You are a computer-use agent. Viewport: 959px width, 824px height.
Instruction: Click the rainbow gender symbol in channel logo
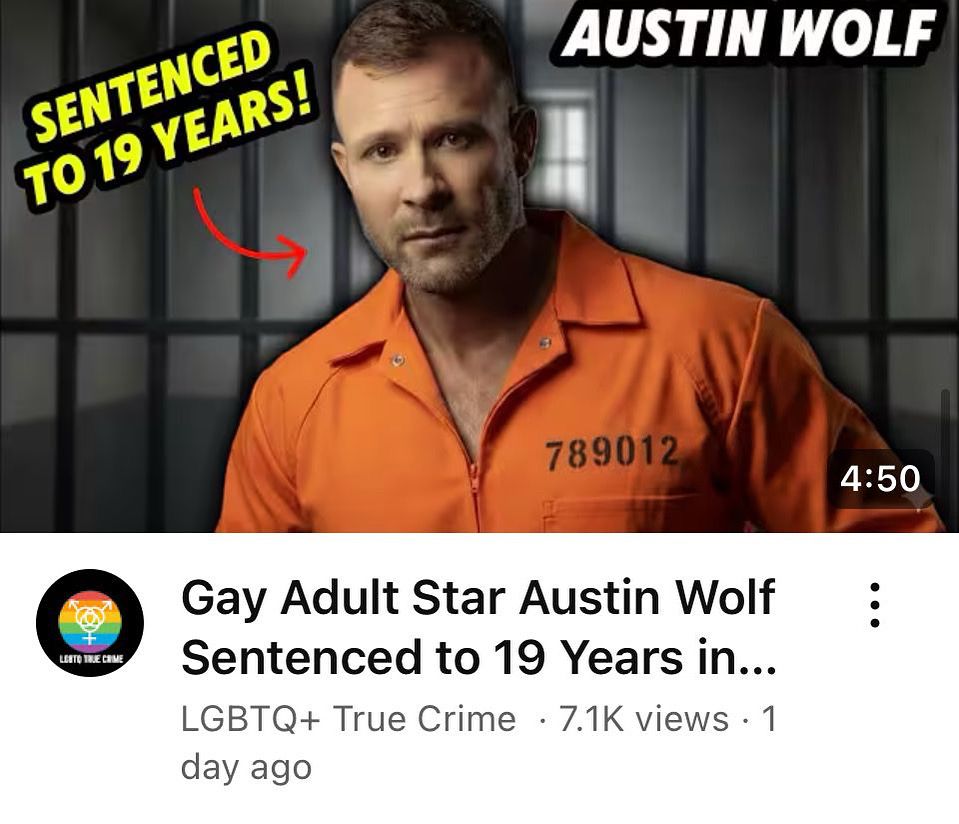click(x=90, y=620)
